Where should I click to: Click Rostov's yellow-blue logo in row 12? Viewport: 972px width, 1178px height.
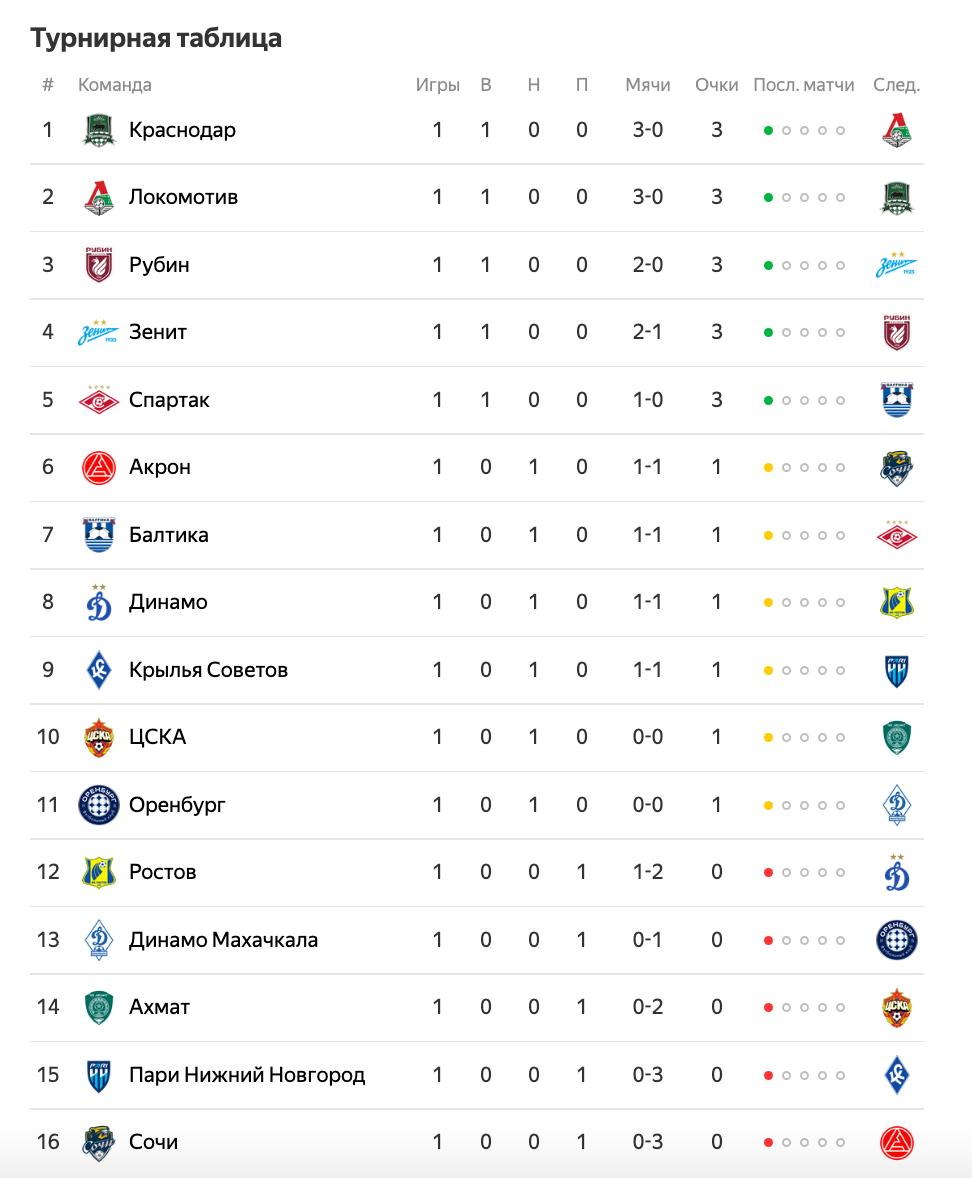(x=98, y=872)
